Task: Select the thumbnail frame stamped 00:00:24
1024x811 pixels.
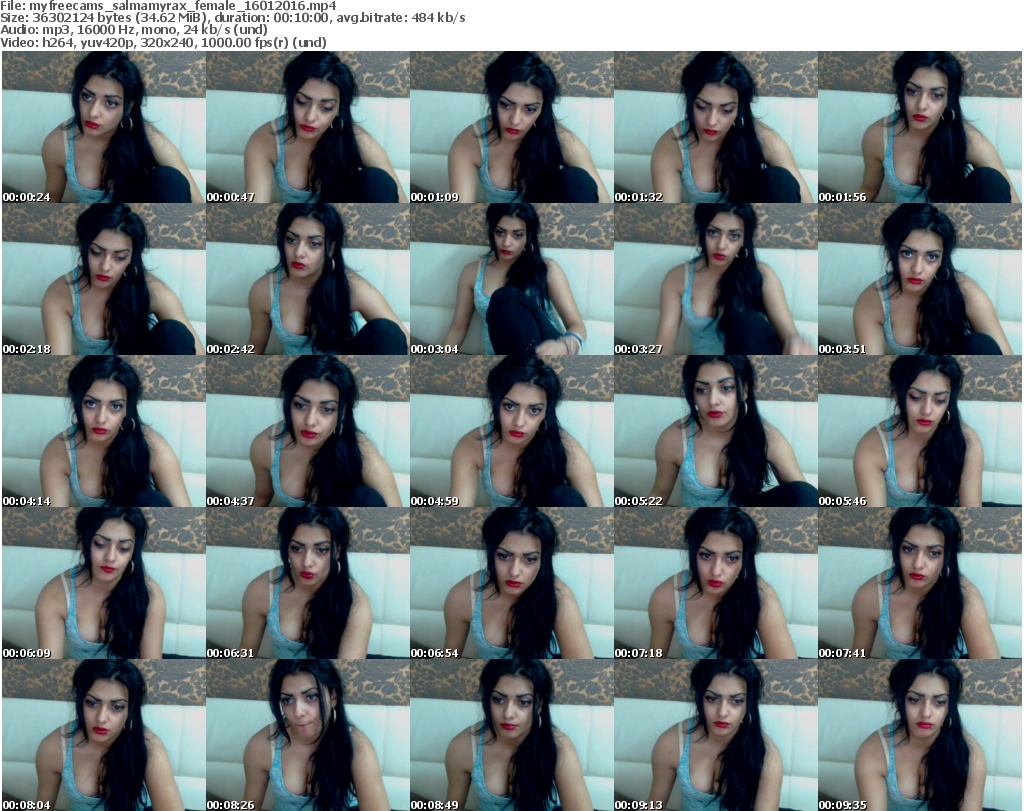Action: [x=104, y=127]
